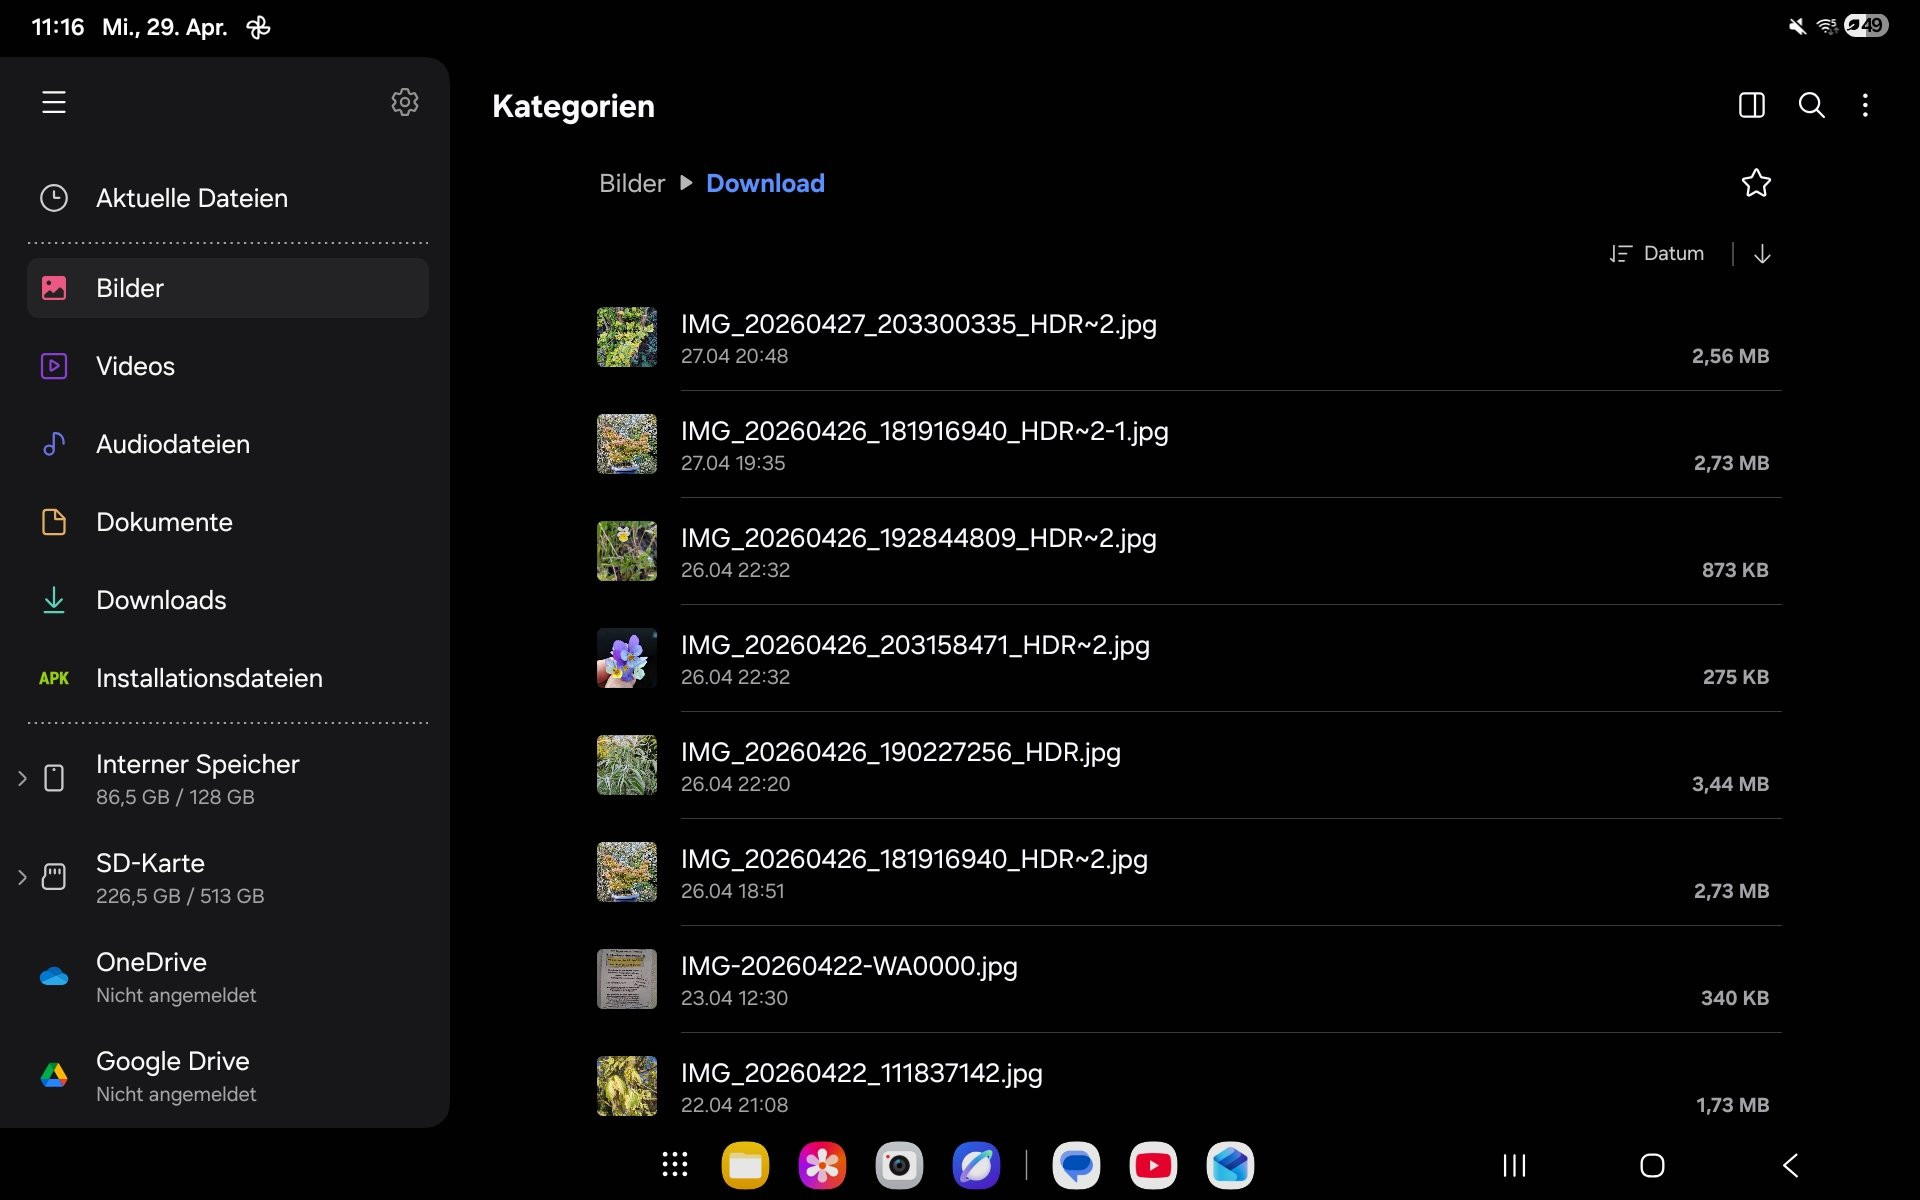The height and width of the screenshot is (1200, 1920).
Task: Select Audiodateien category in sidebar
Action: pos(228,444)
